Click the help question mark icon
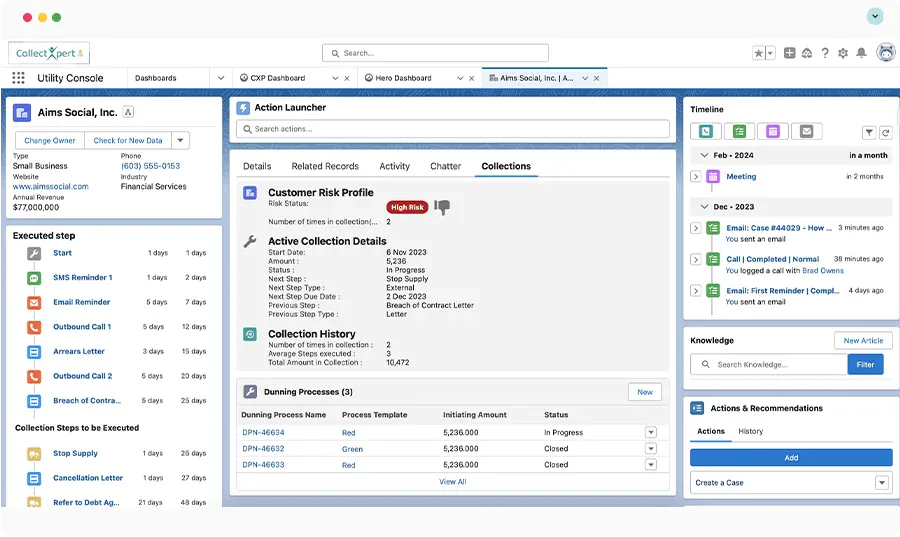900x537 pixels. click(x=825, y=53)
